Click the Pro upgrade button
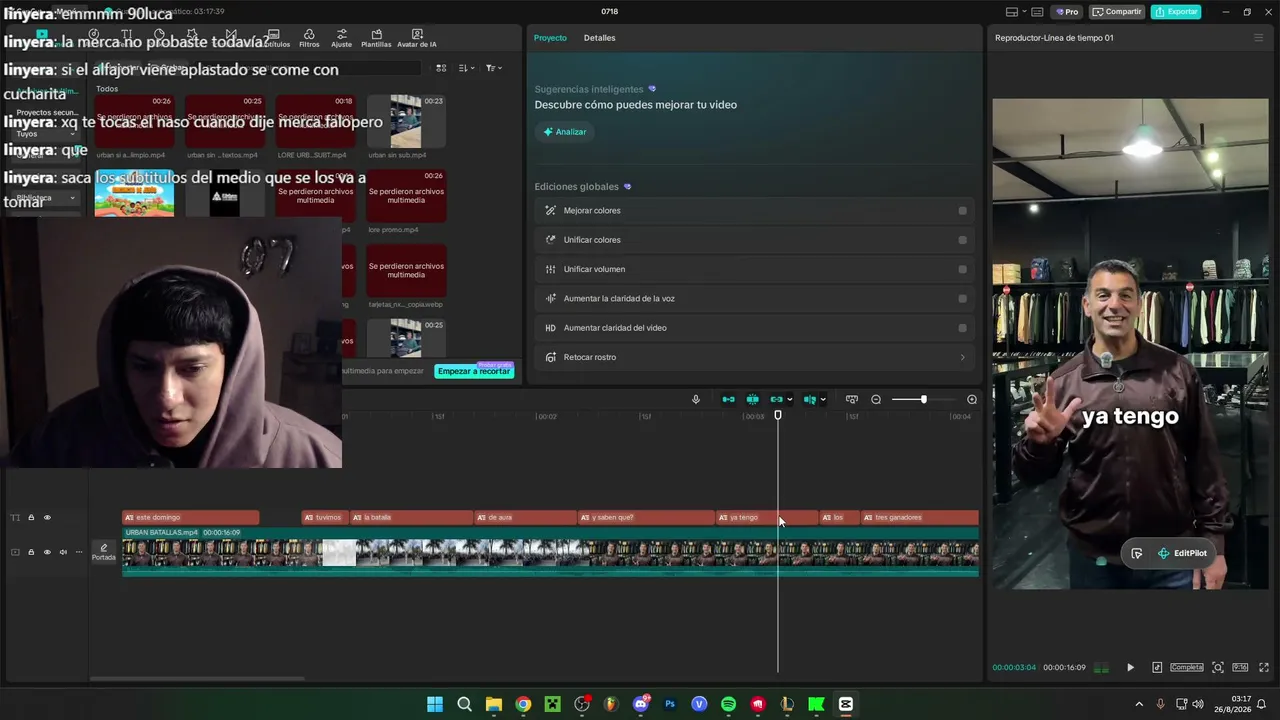Image resolution: width=1280 pixels, height=720 pixels. 1067,12
